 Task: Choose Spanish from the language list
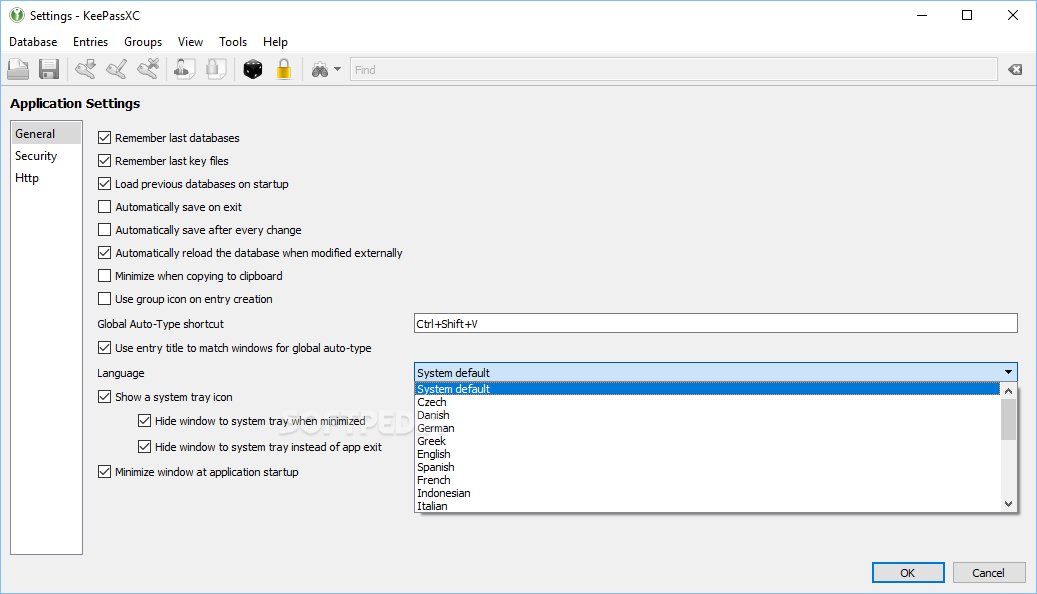point(707,467)
